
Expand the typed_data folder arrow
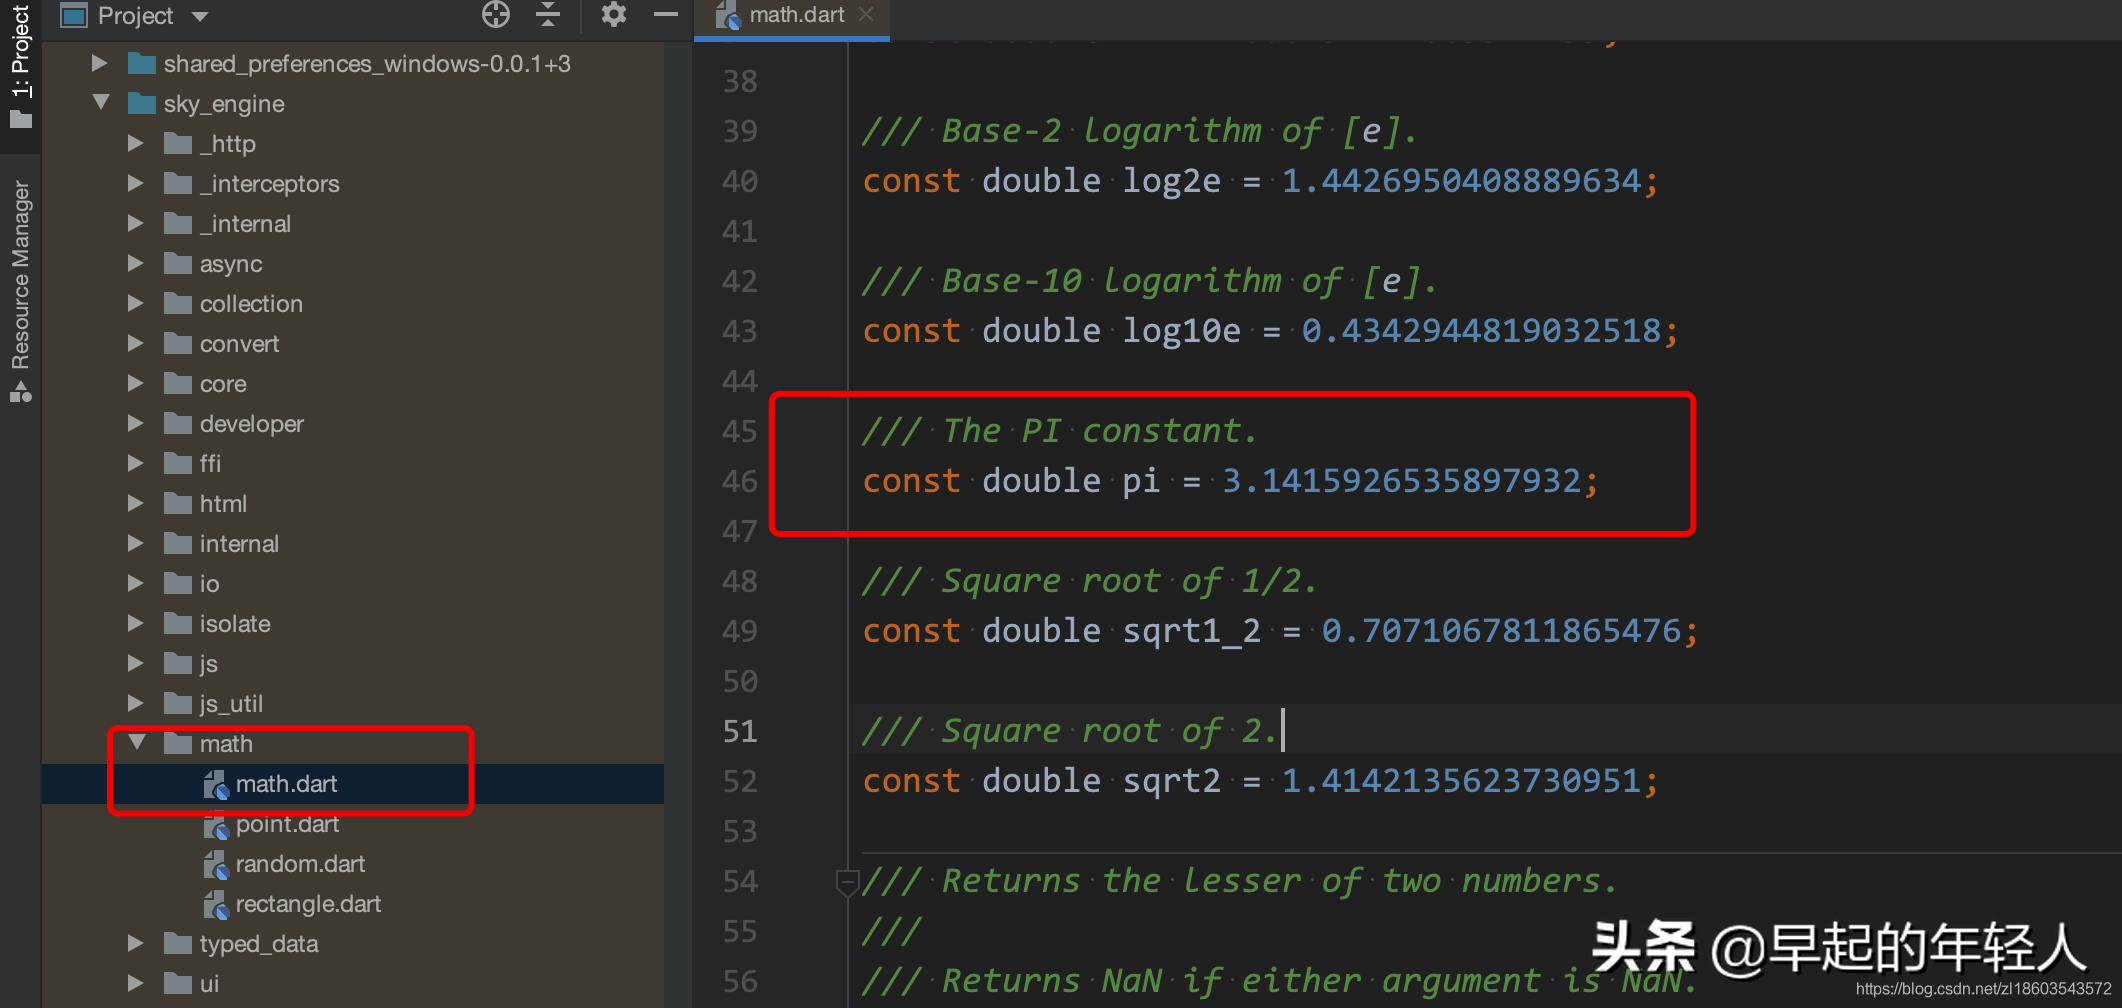[136, 944]
